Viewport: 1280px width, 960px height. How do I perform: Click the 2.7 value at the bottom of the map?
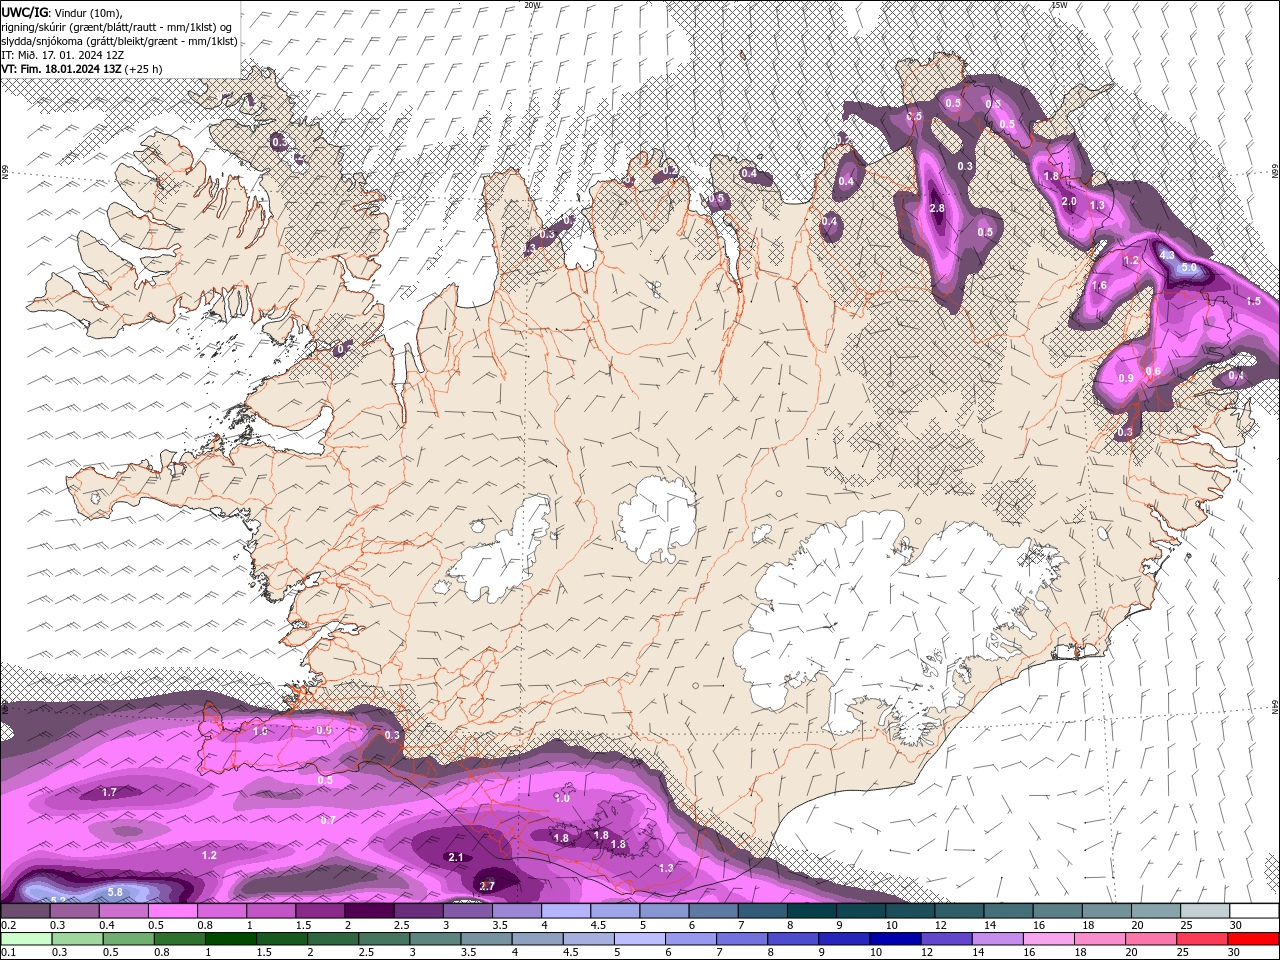point(487,886)
